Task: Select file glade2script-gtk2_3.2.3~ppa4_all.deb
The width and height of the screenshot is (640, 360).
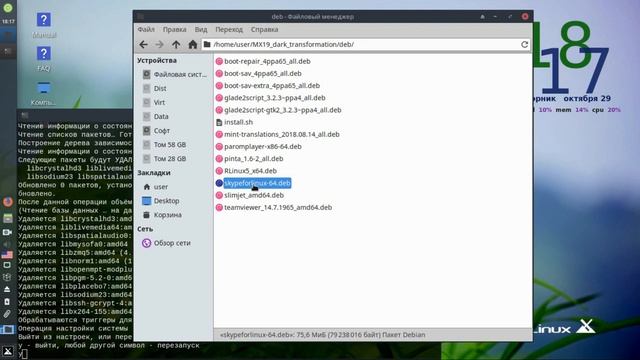Action: point(282,110)
